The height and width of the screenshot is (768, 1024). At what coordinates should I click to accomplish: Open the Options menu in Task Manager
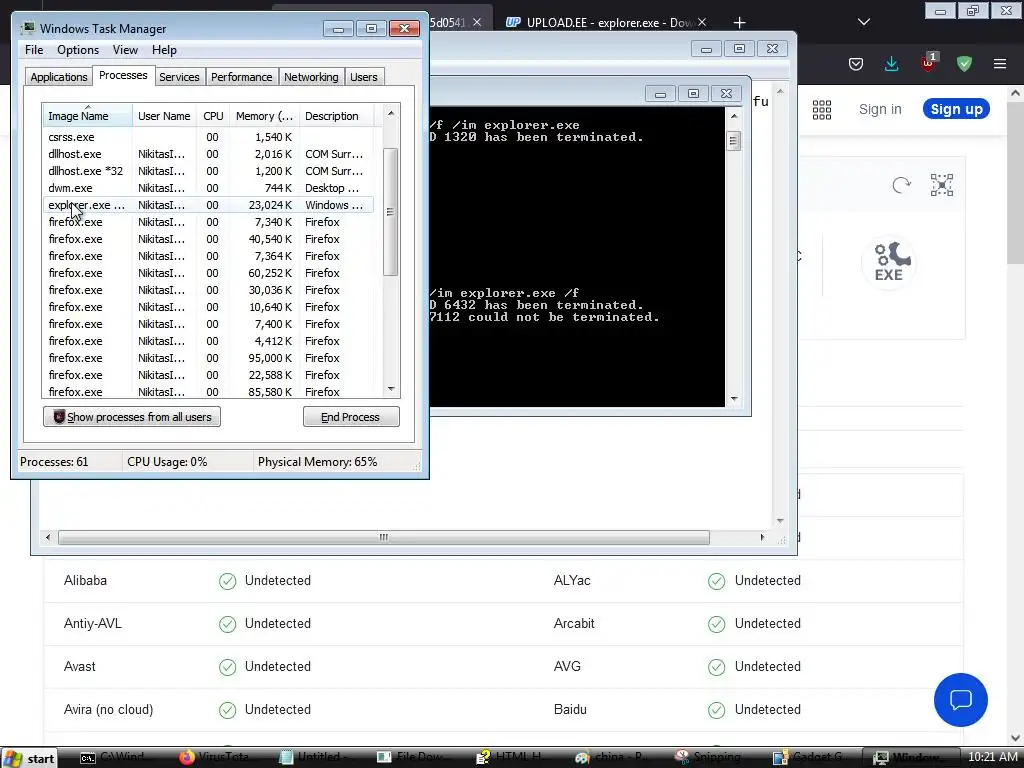click(78, 50)
